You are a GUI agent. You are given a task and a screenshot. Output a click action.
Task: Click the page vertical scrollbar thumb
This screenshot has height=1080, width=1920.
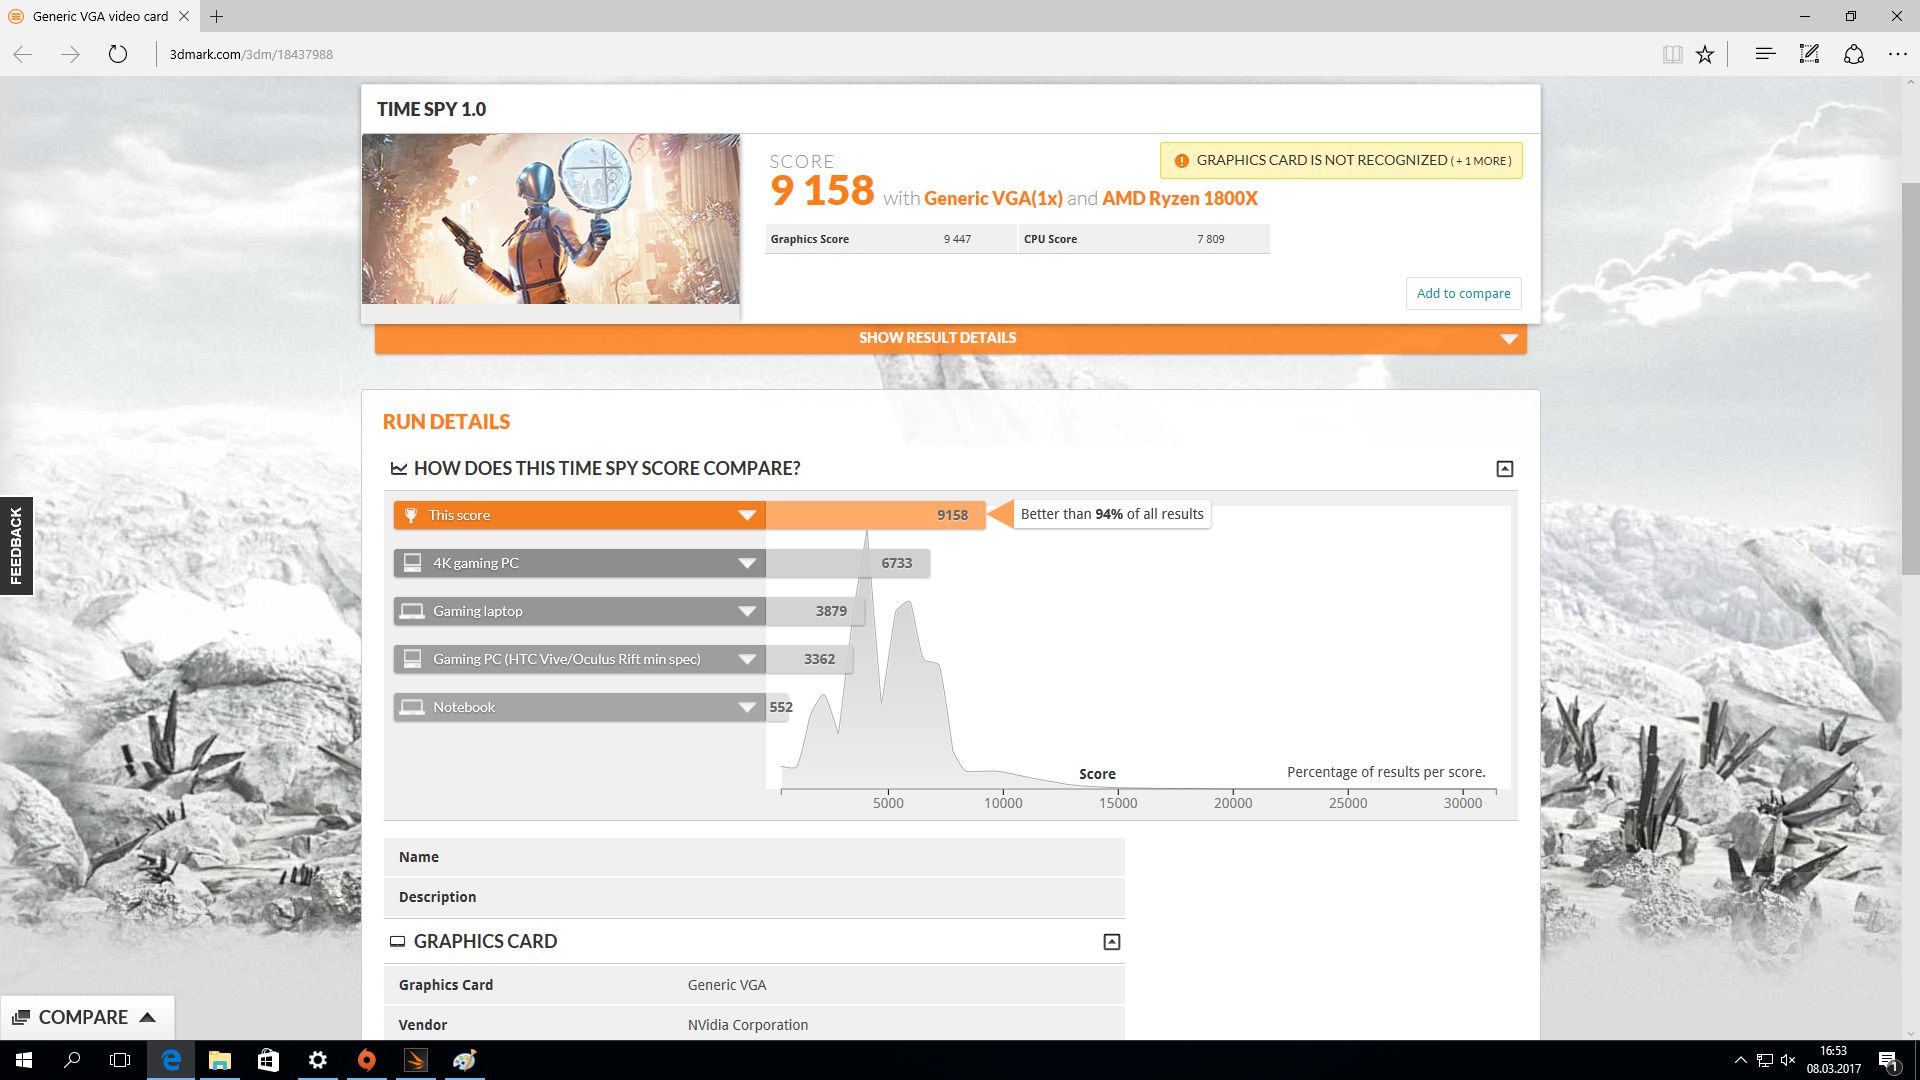[x=1910, y=380]
